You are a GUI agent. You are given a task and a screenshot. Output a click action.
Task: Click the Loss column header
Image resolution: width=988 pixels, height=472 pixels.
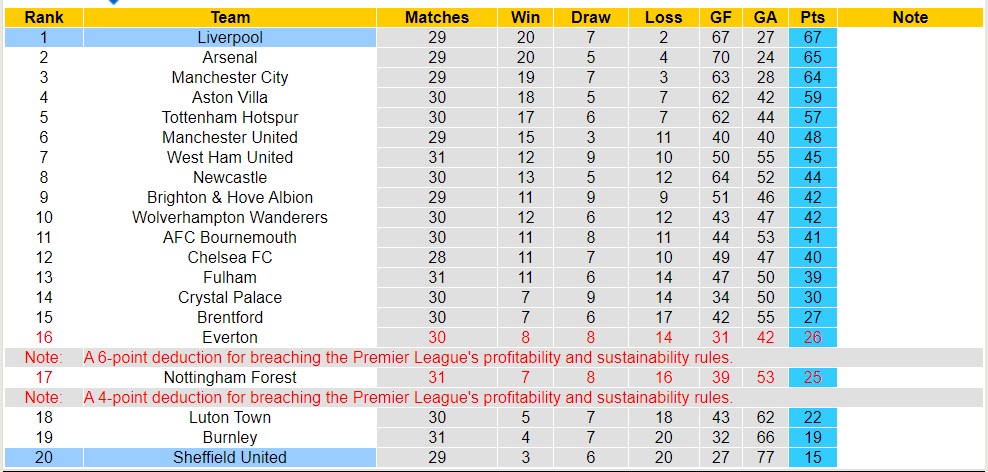tap(664, 17)
